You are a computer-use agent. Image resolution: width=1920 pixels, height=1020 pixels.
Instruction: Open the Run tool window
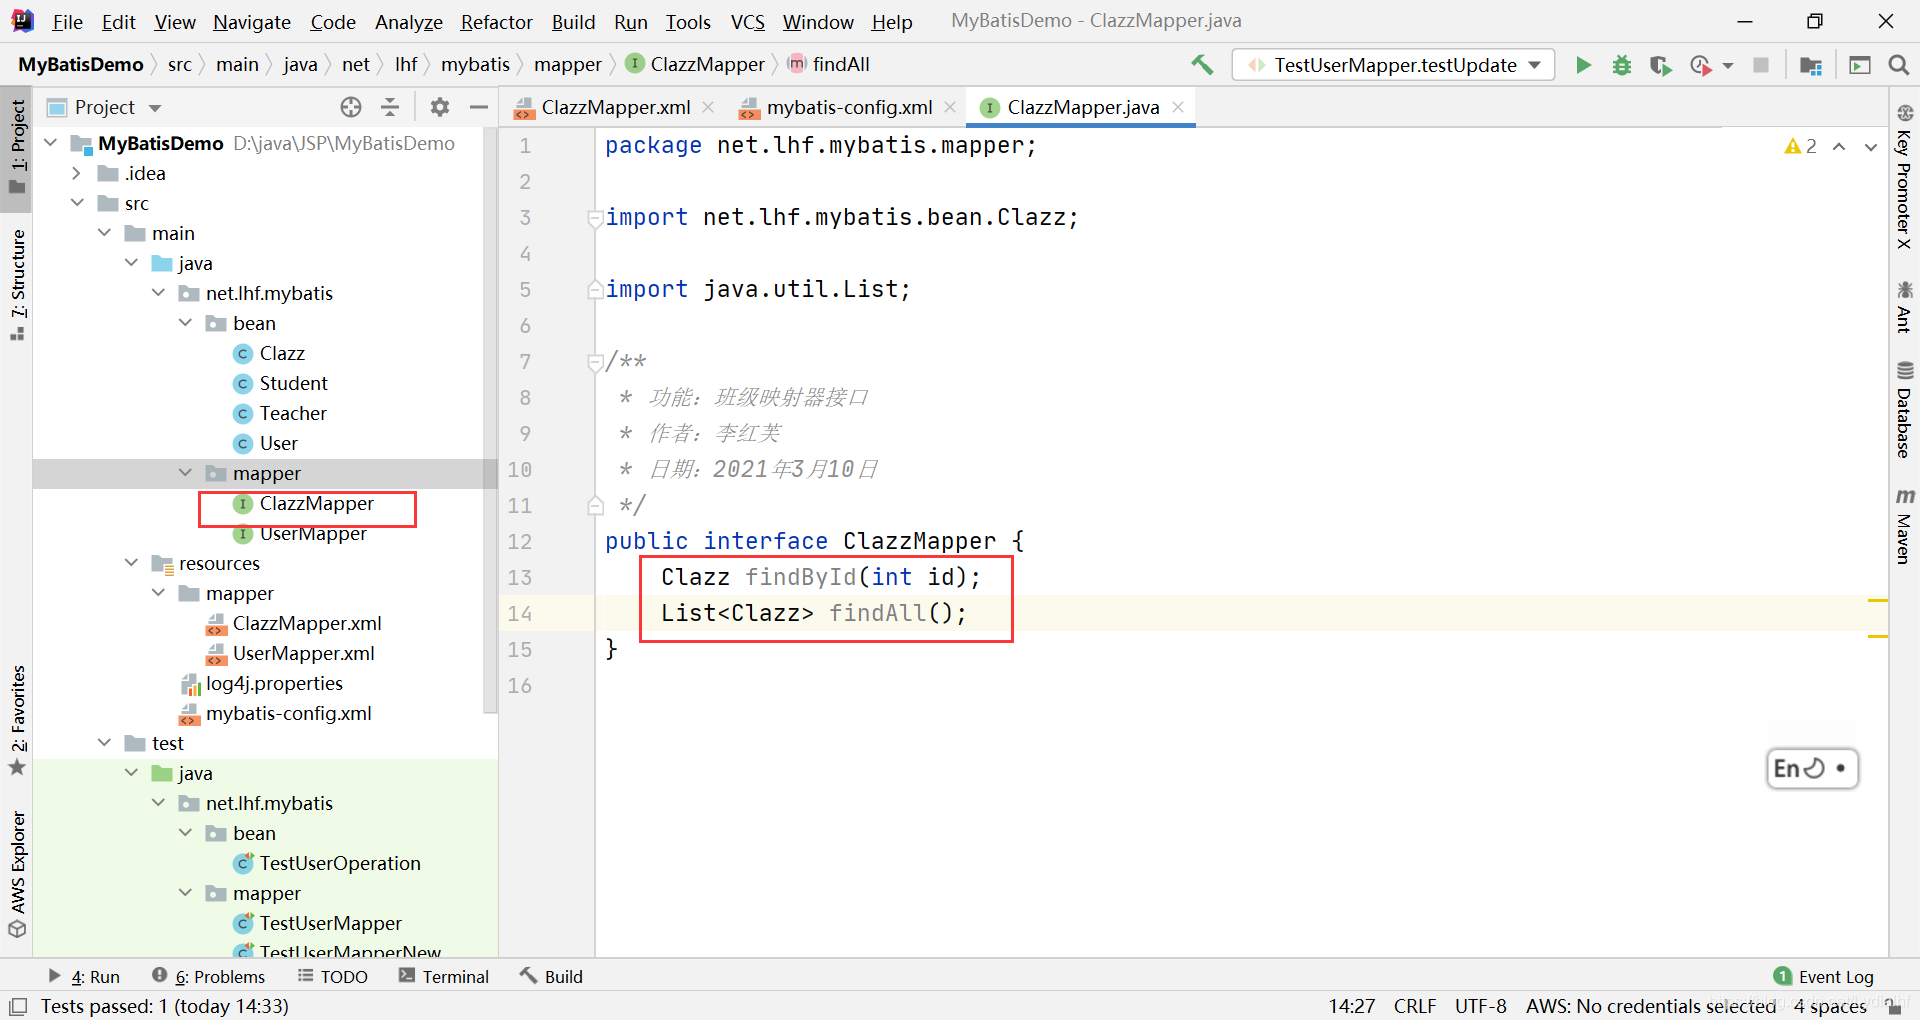tap(84, 976)
